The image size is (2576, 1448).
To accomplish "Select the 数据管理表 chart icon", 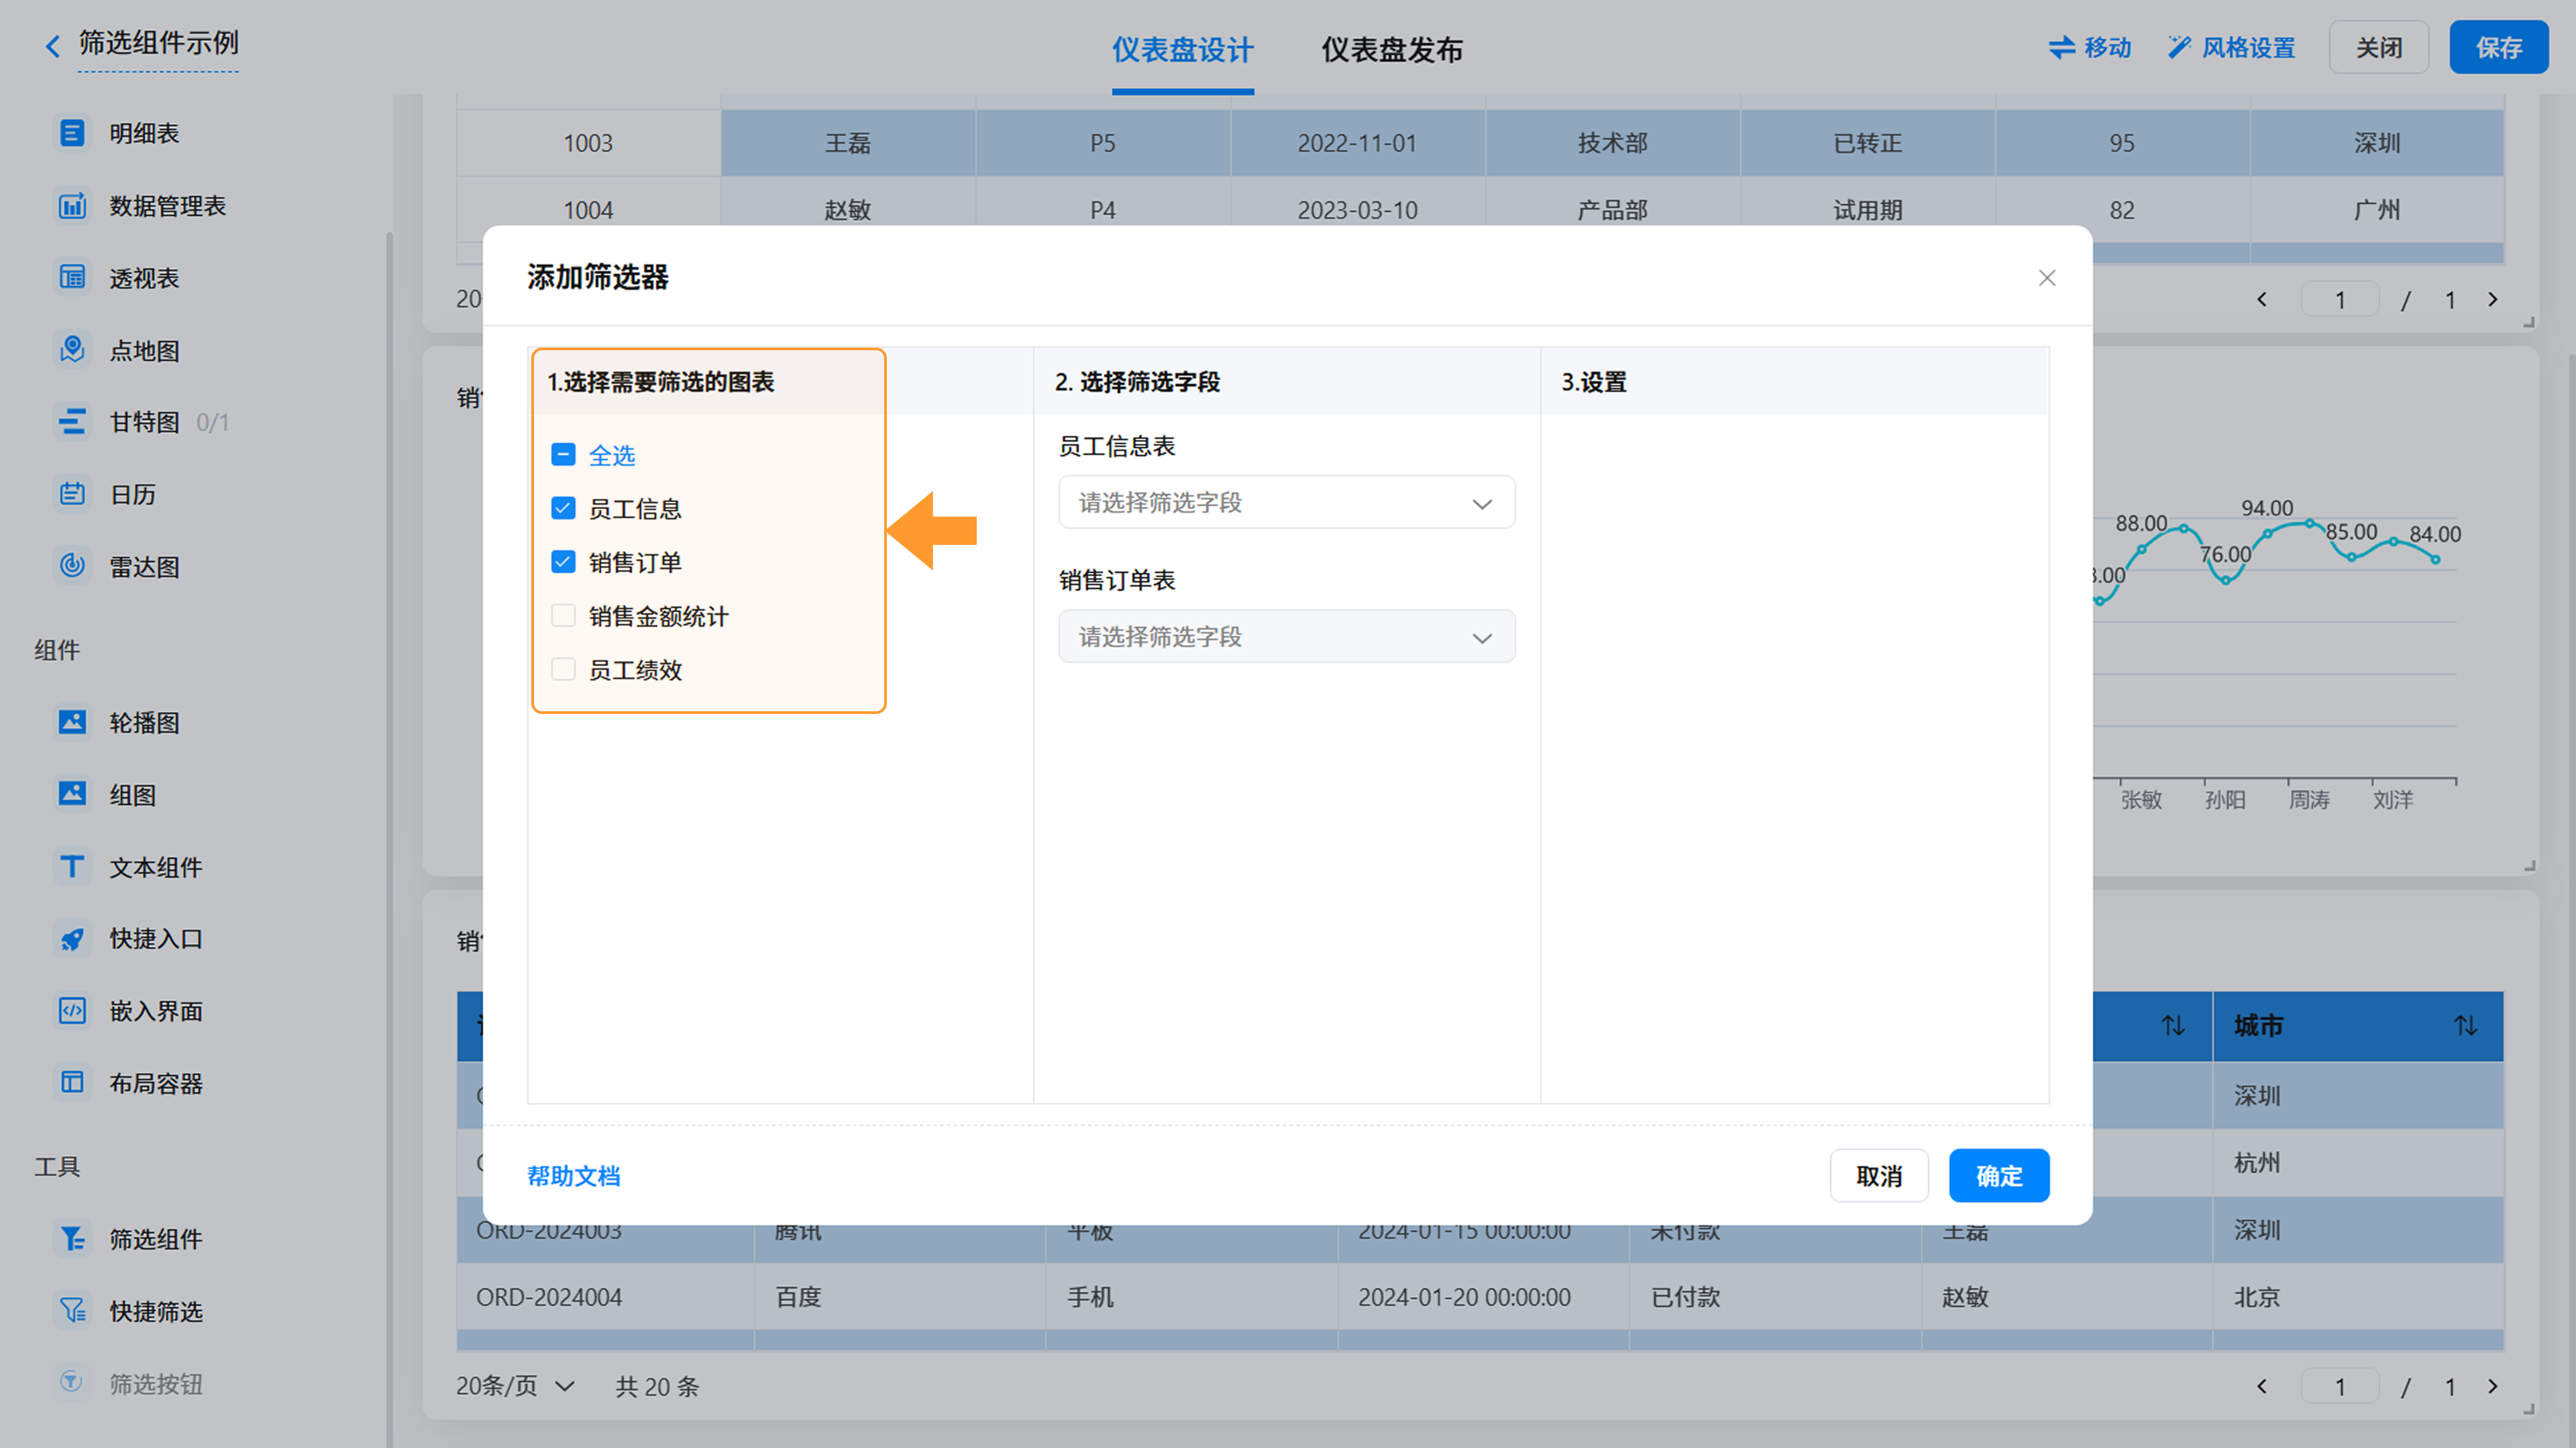I will 72,205.
